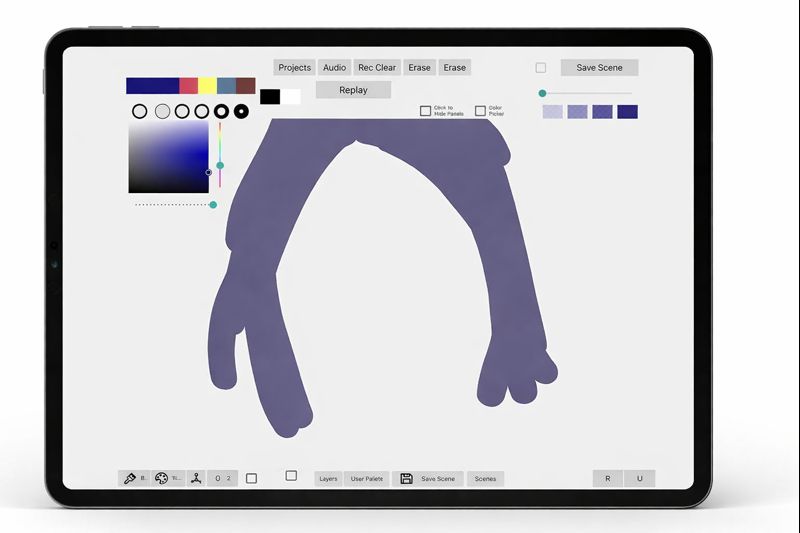The height and width of the screenshot is (533, 800).
Task: Open the Layers panel
Action: click(x=328, y=479)
